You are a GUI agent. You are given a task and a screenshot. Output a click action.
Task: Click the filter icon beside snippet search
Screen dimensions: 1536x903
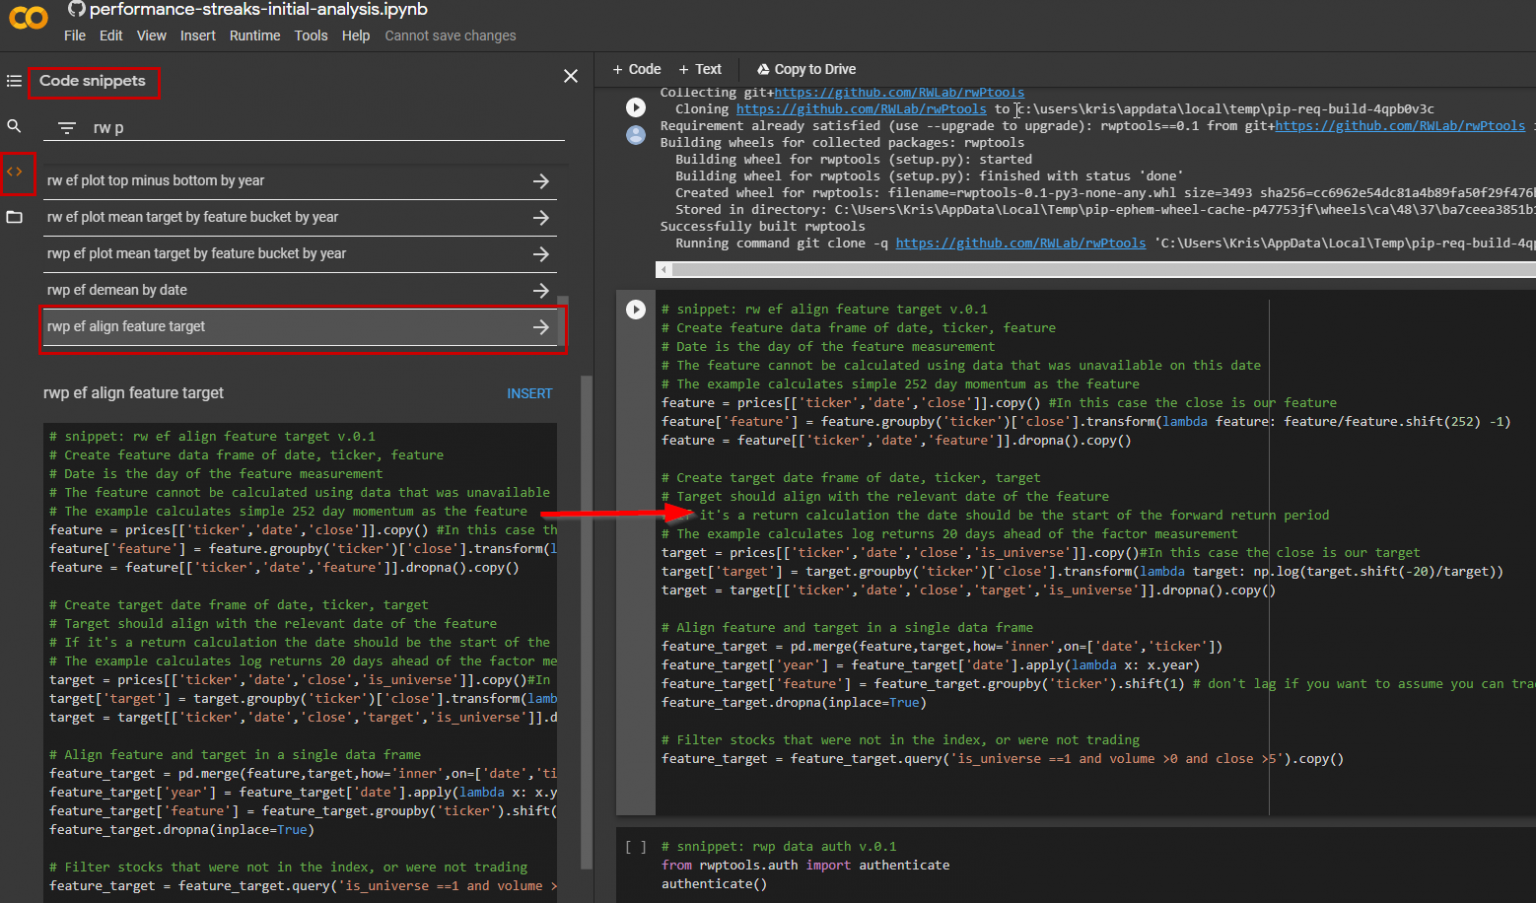click(x=67, y=128)
